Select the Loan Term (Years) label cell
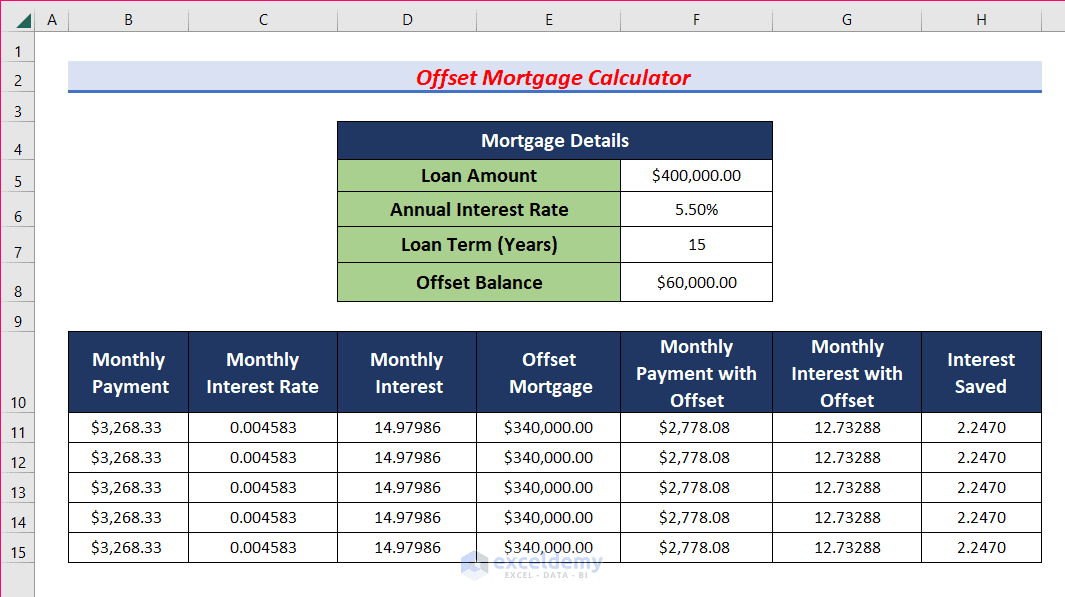The width and height of the screenshot is (1065, 597). (x=479, y=245)
